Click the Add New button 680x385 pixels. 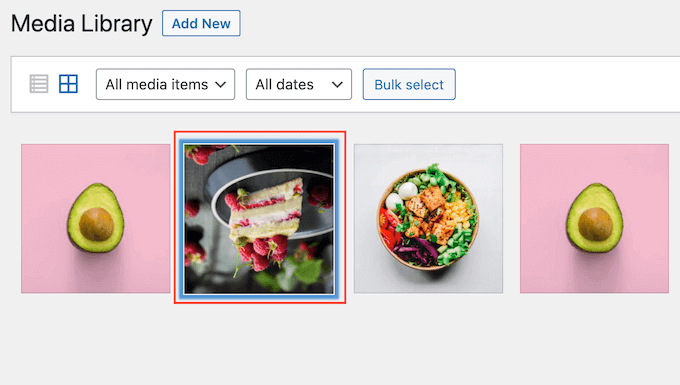[x=201, y=23]
